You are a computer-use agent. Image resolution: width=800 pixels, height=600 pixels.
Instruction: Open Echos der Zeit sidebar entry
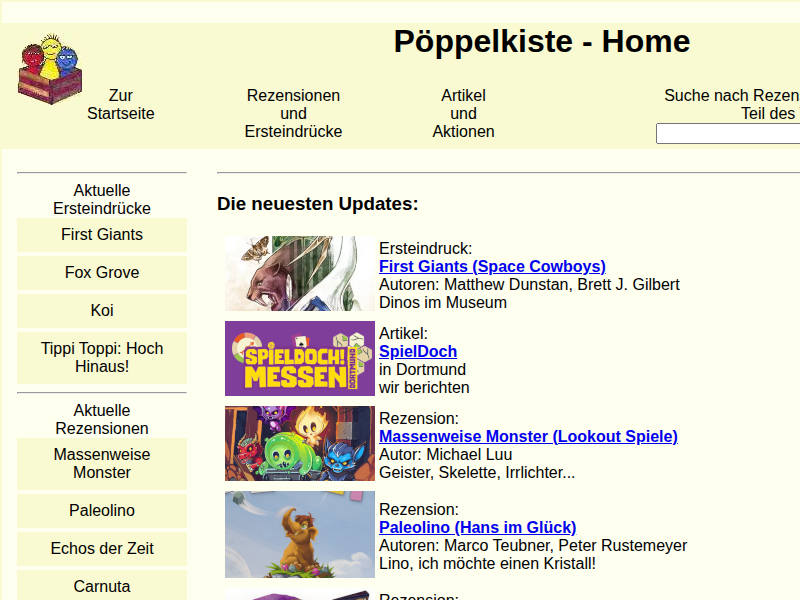(x=102, y=549)
